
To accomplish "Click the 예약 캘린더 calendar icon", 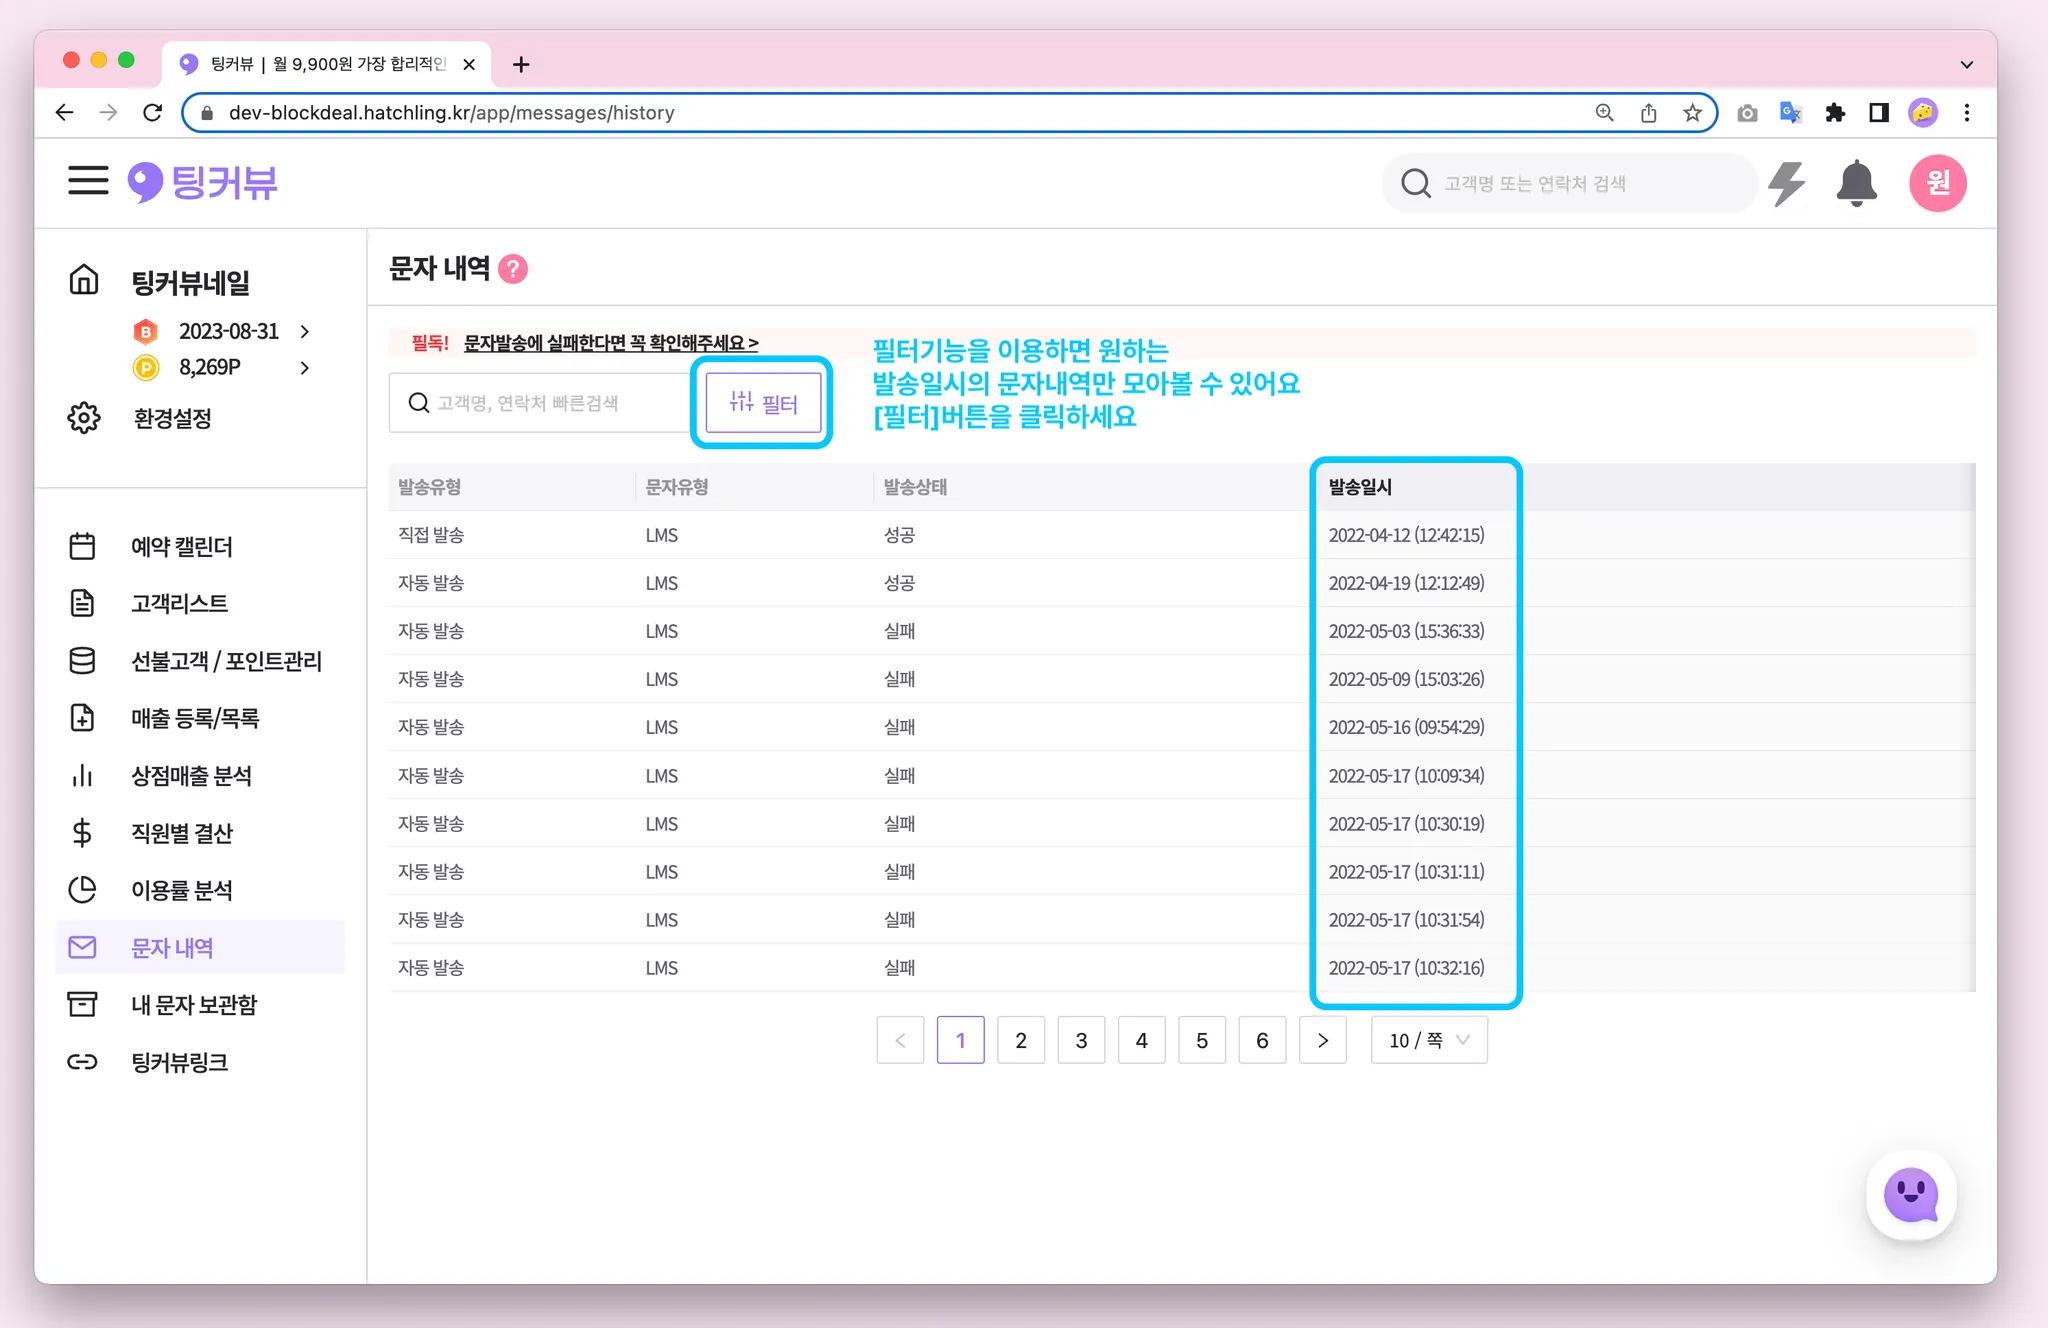I will coord(83,546).
